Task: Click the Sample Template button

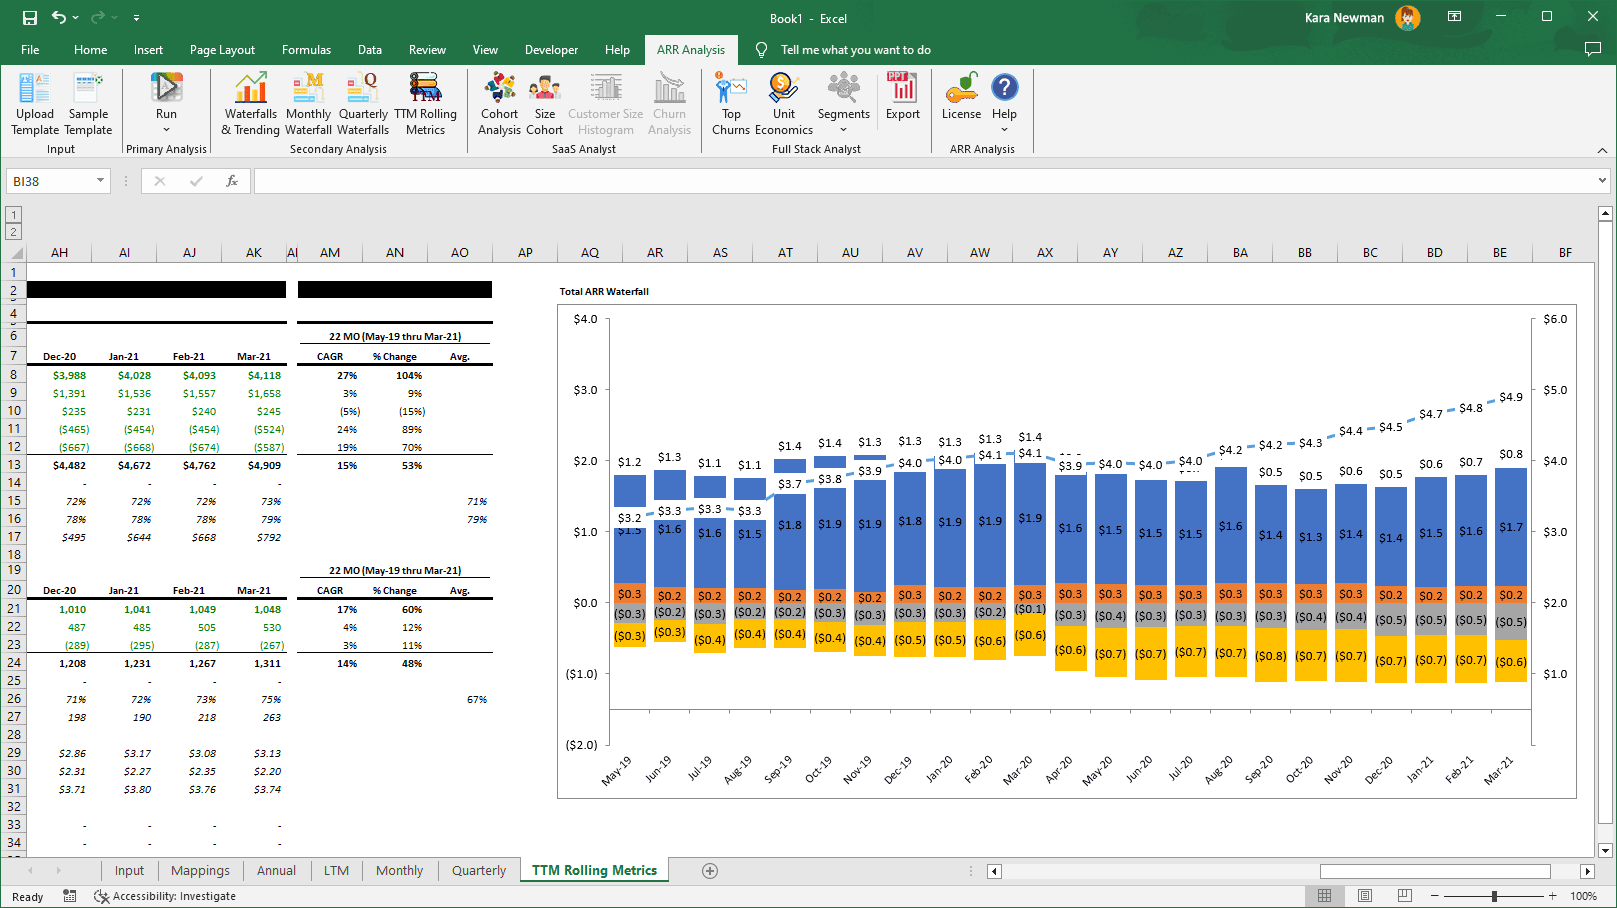Action: click(x=88, y=103)
